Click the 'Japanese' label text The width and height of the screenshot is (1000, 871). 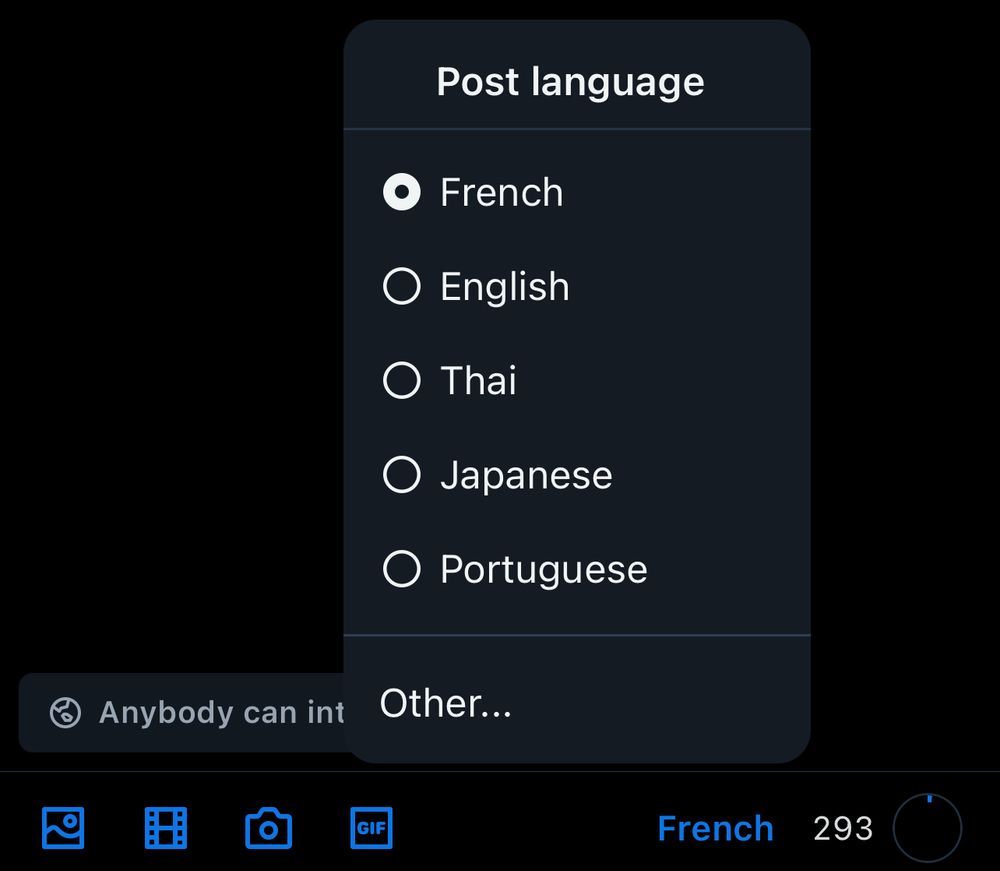(525, 475)
